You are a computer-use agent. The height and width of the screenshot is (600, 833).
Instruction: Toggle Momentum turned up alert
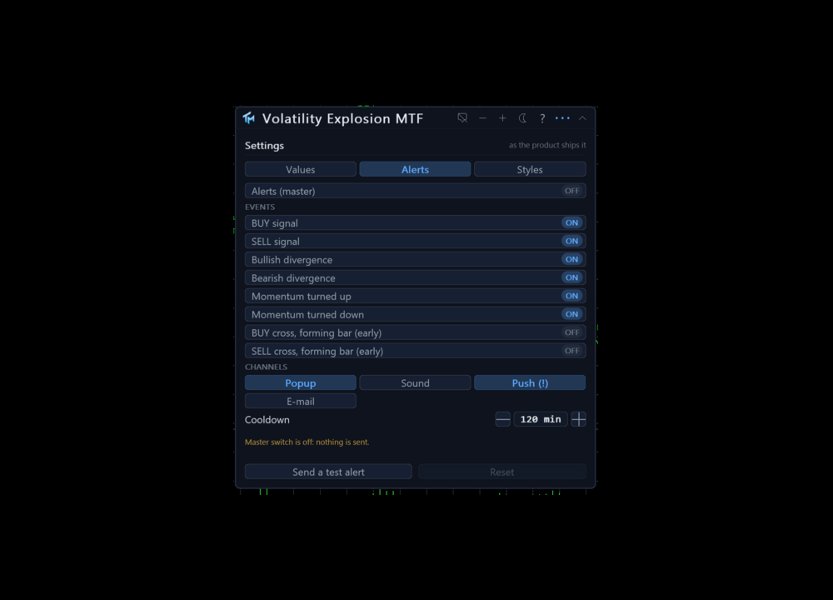pyautogui.click(x=415, y=296)
